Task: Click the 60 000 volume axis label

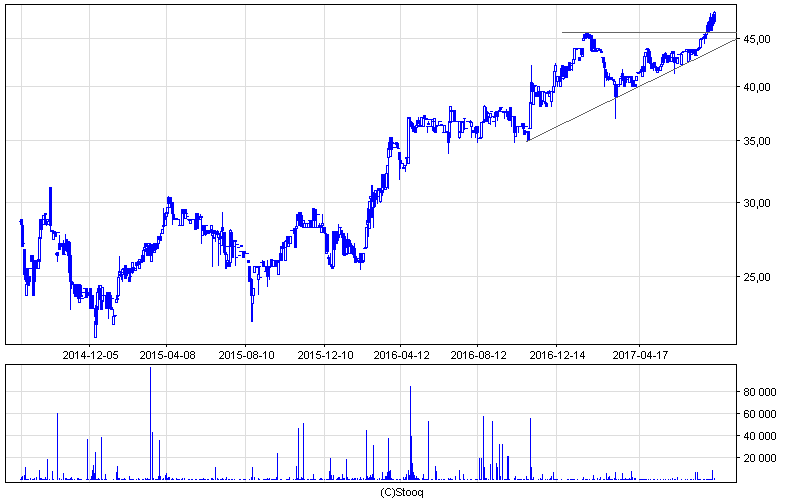Action: pyautogui.click(x=760, y=414)
